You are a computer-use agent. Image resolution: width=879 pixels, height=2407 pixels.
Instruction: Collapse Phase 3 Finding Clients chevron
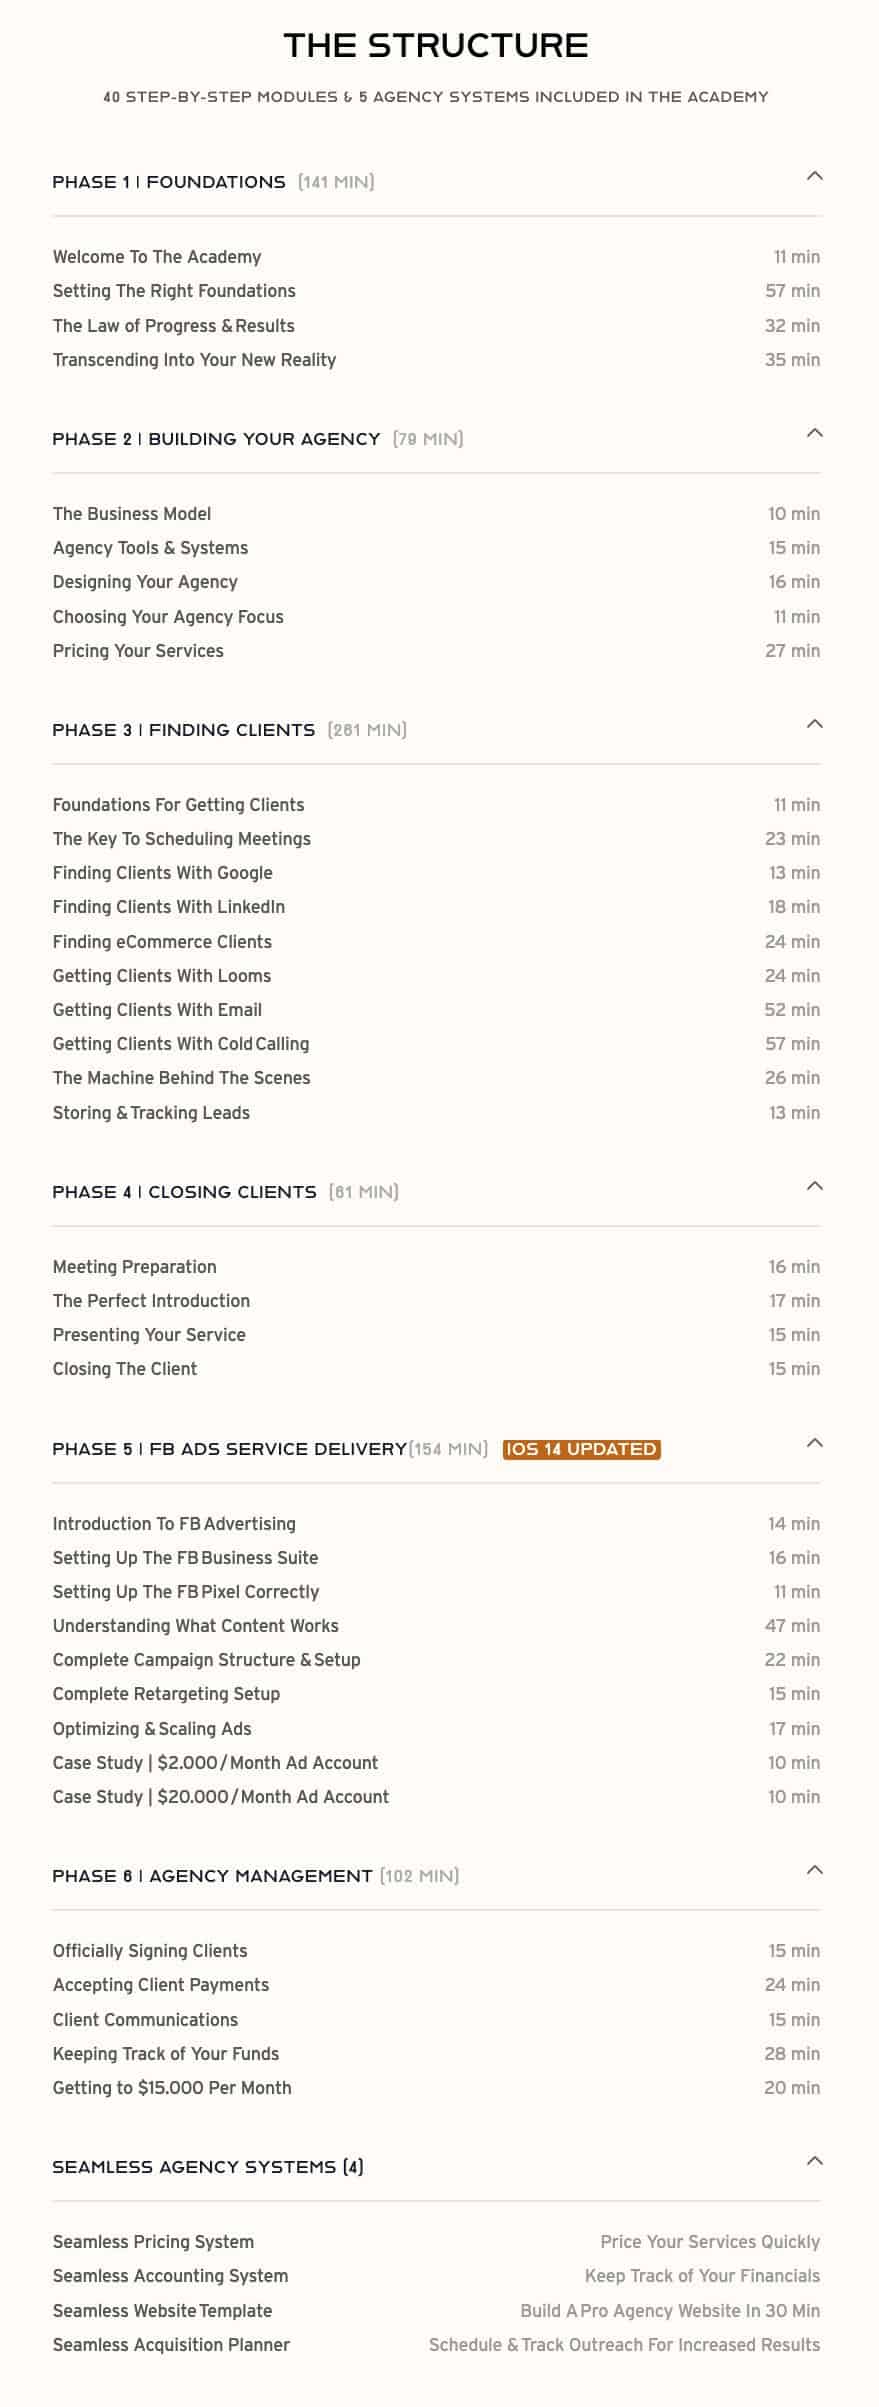tap(814, 724)
